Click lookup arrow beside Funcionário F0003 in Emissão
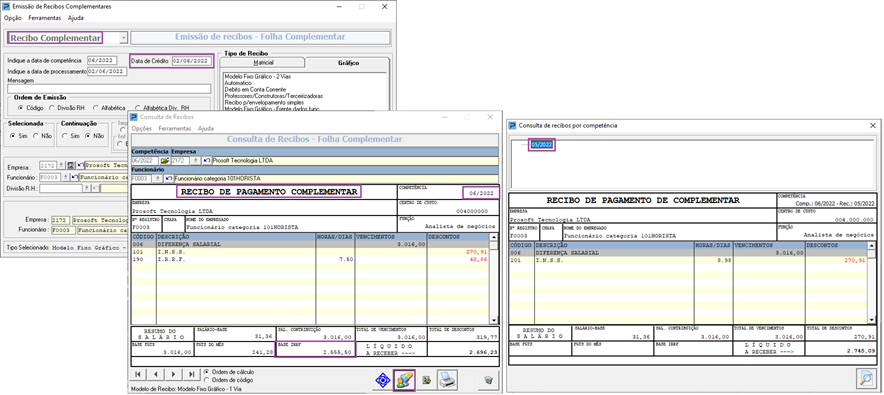884x395 pixels. [65, 177]
